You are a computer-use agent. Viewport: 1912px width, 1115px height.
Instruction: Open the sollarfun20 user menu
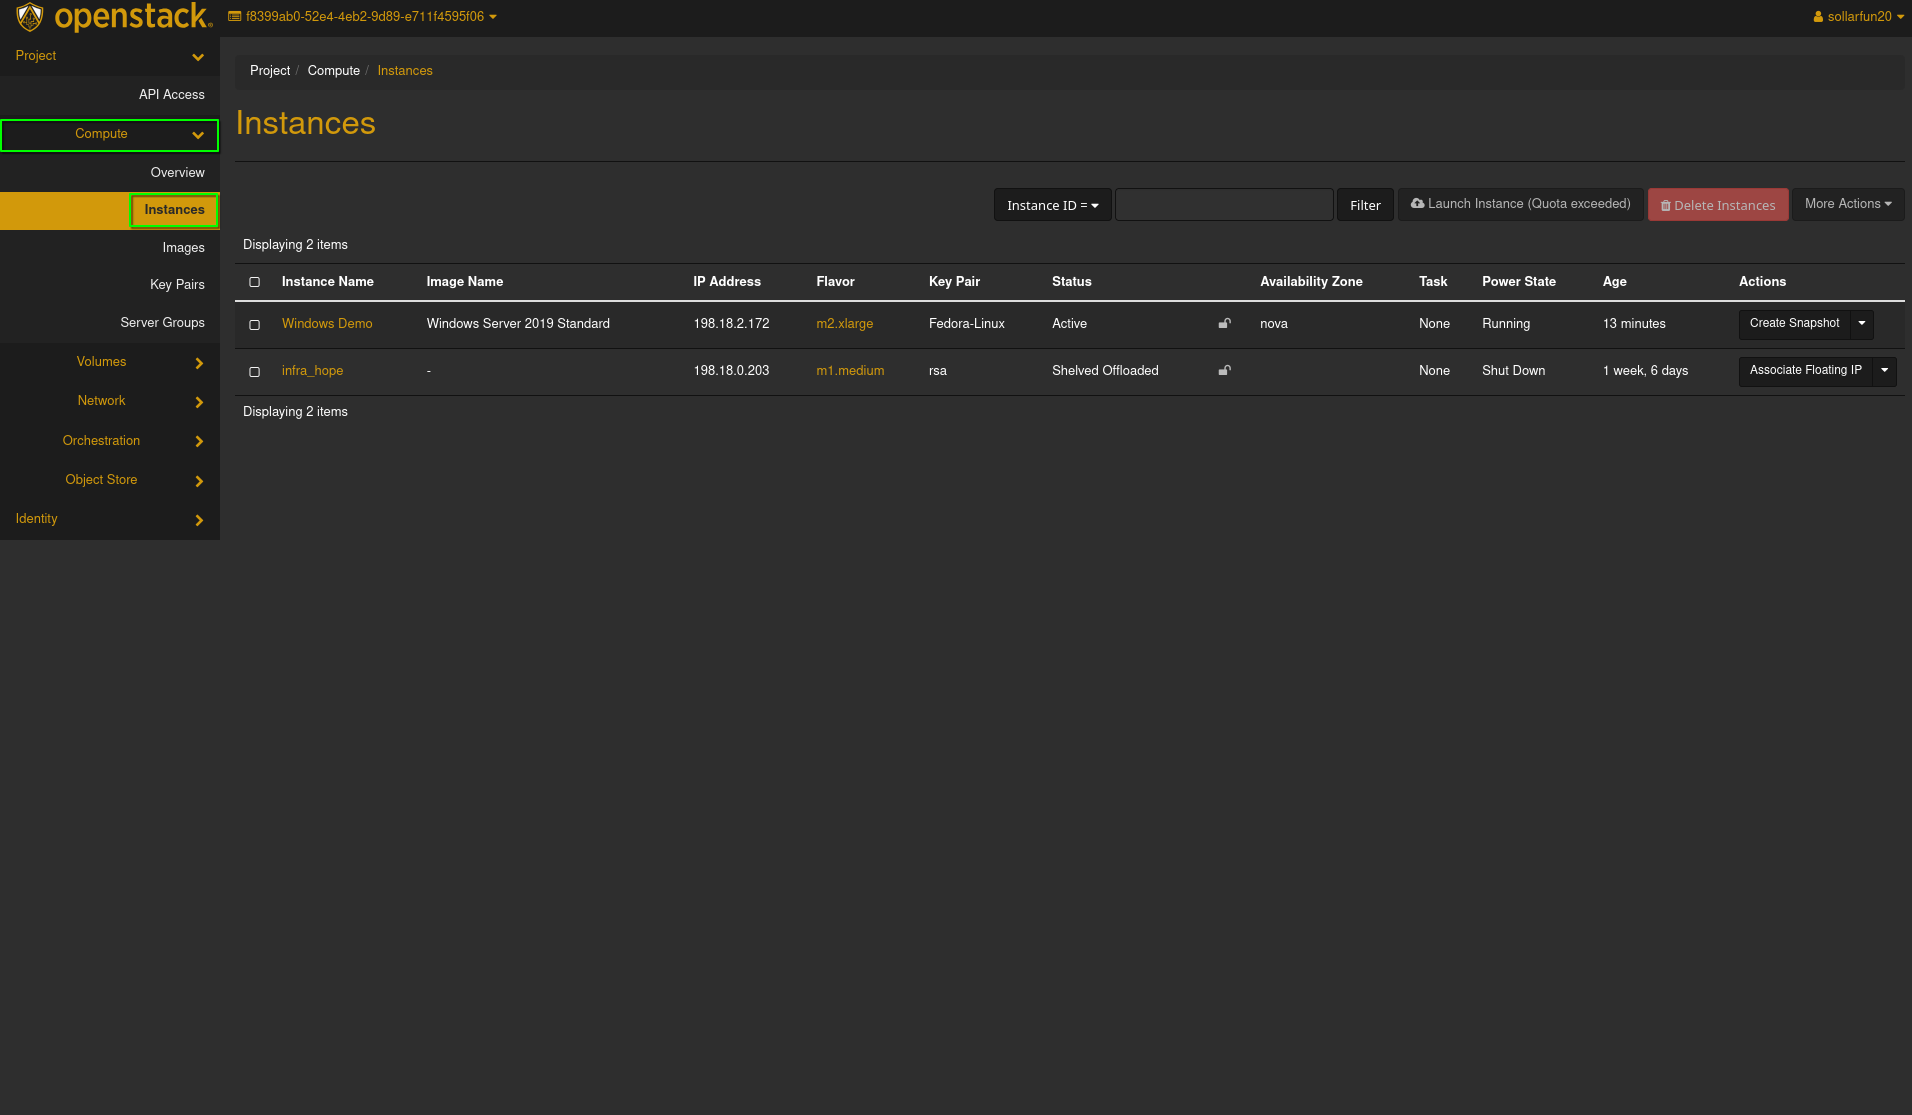click(x=1858, y=17)
